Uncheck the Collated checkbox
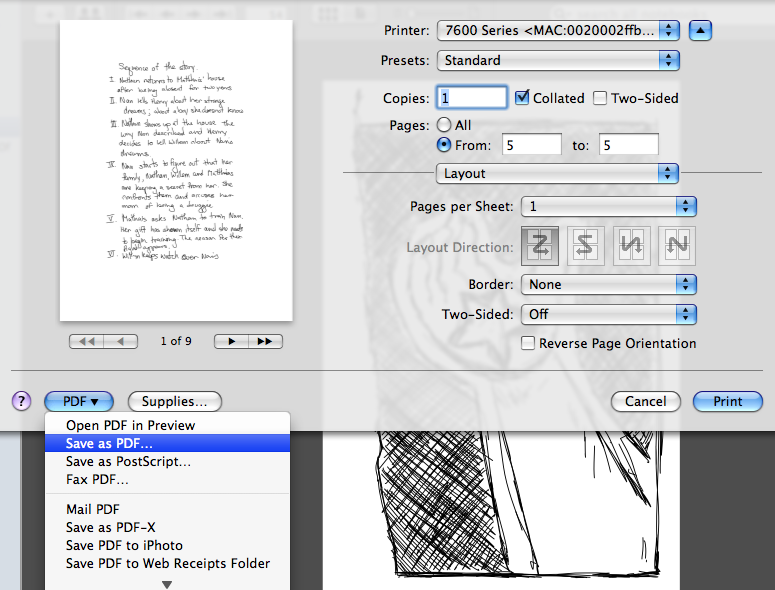Viewport: 775px width, 590px height. click(x=523, y=98)
